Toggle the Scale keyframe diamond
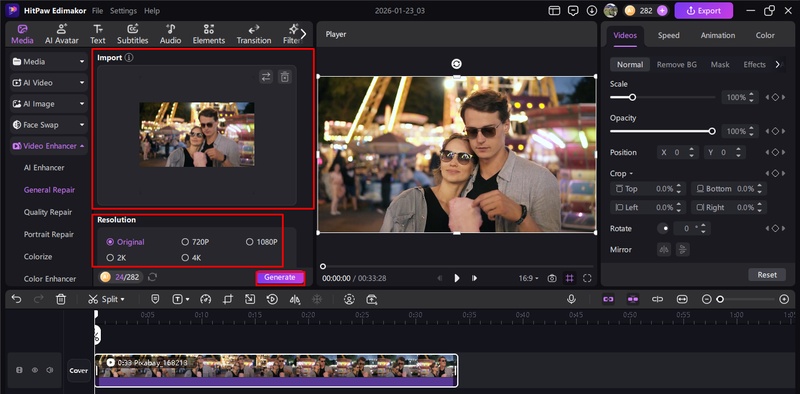 tap(775, 97)
